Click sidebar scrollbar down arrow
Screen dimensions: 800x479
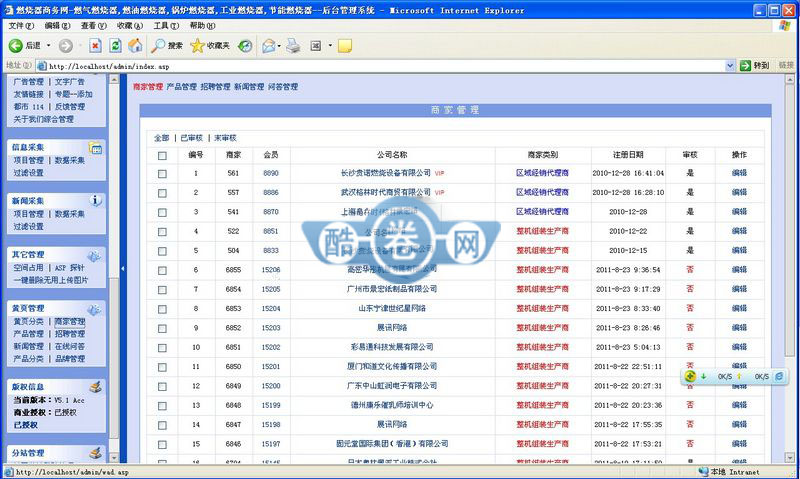pos(114,458)
